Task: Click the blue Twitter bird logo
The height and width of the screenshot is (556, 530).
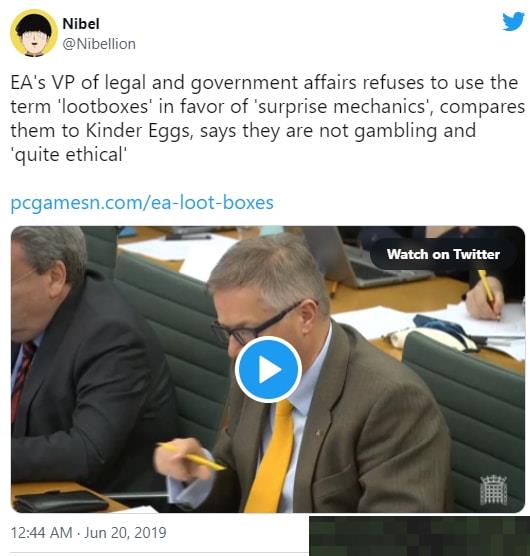Action: coord(513,21)
